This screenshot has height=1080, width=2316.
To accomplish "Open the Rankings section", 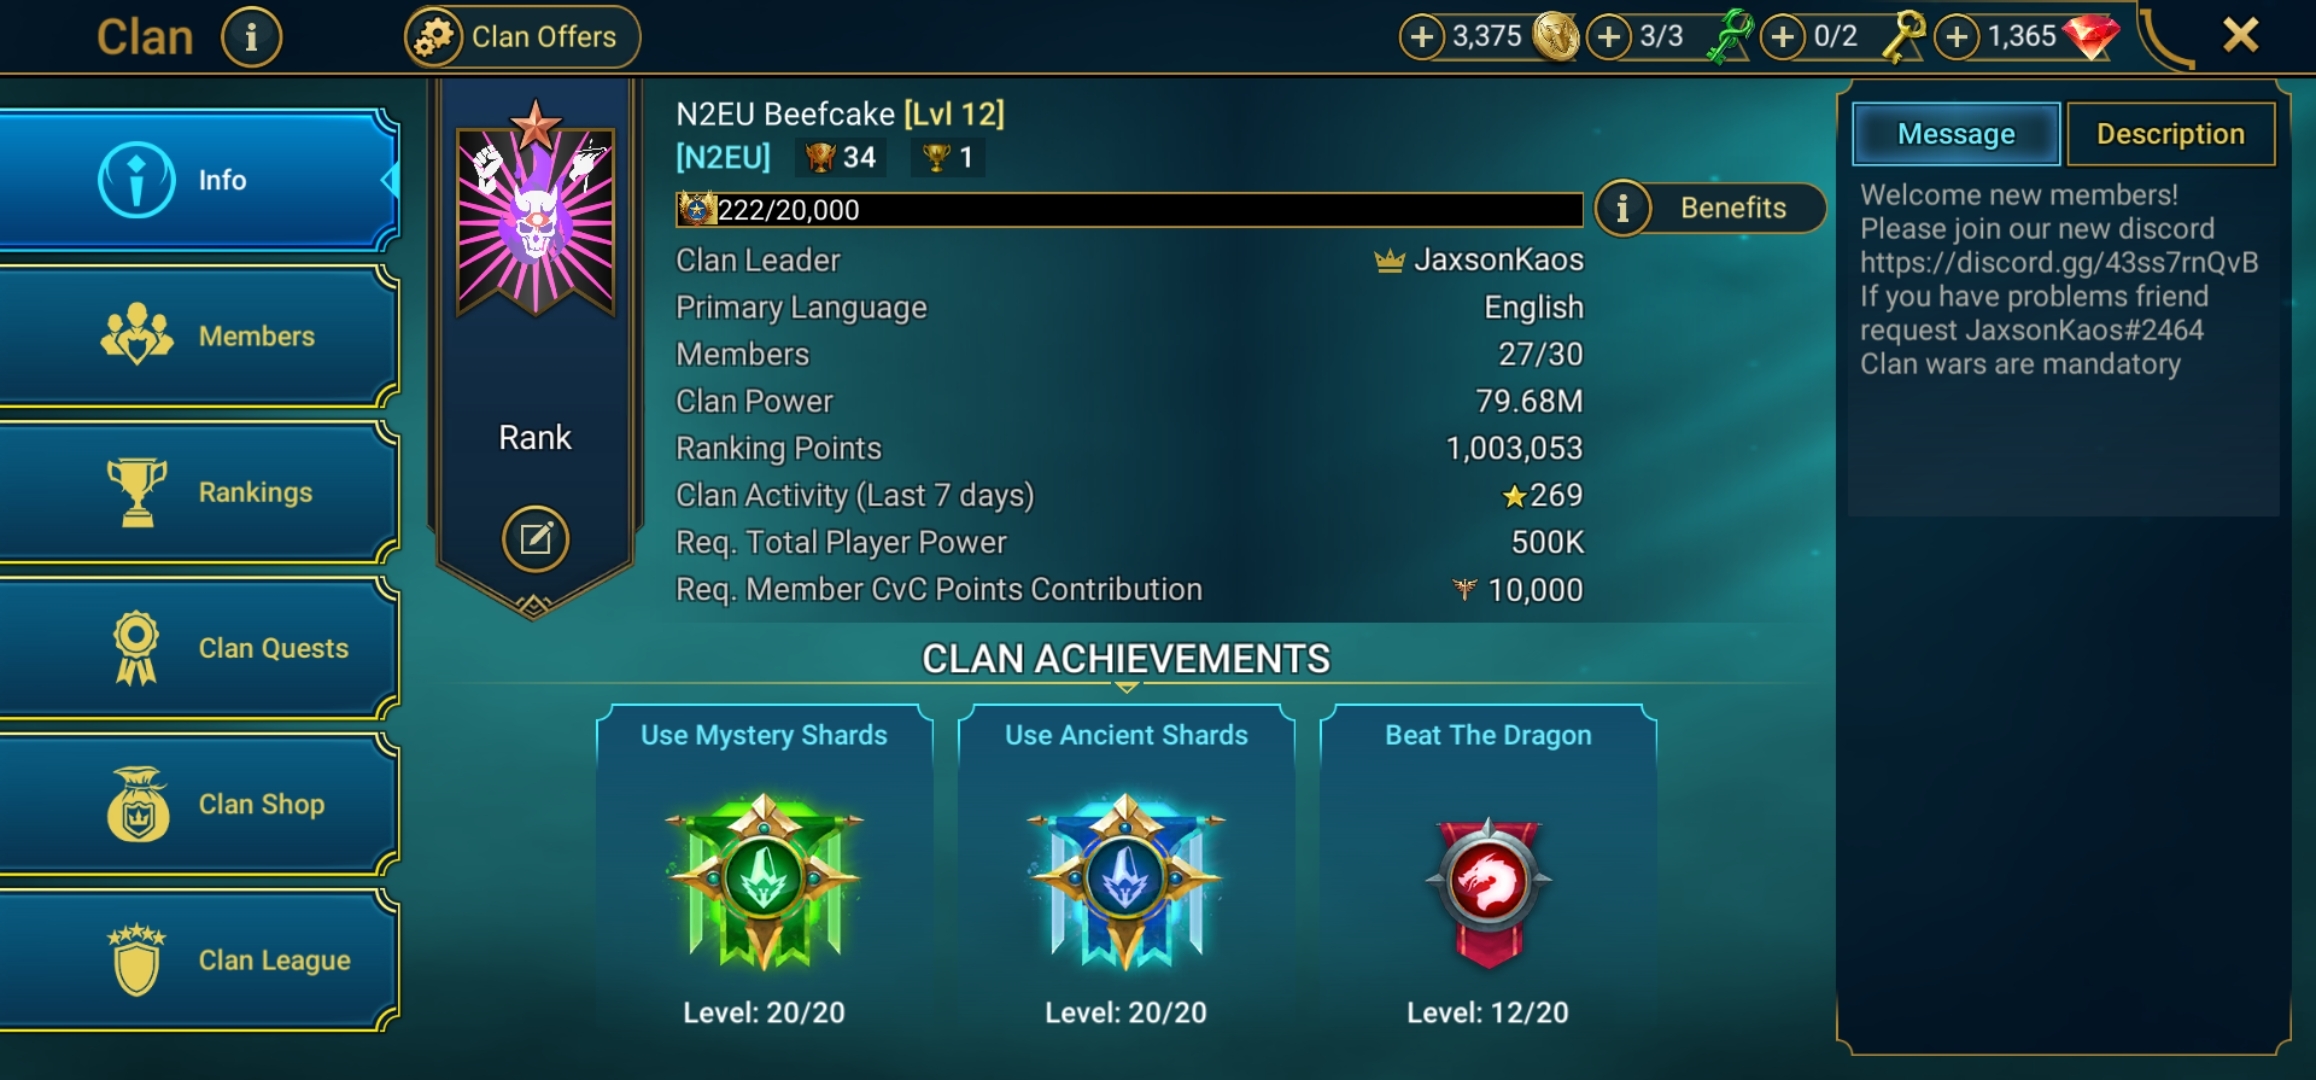I will coord(199,492).
